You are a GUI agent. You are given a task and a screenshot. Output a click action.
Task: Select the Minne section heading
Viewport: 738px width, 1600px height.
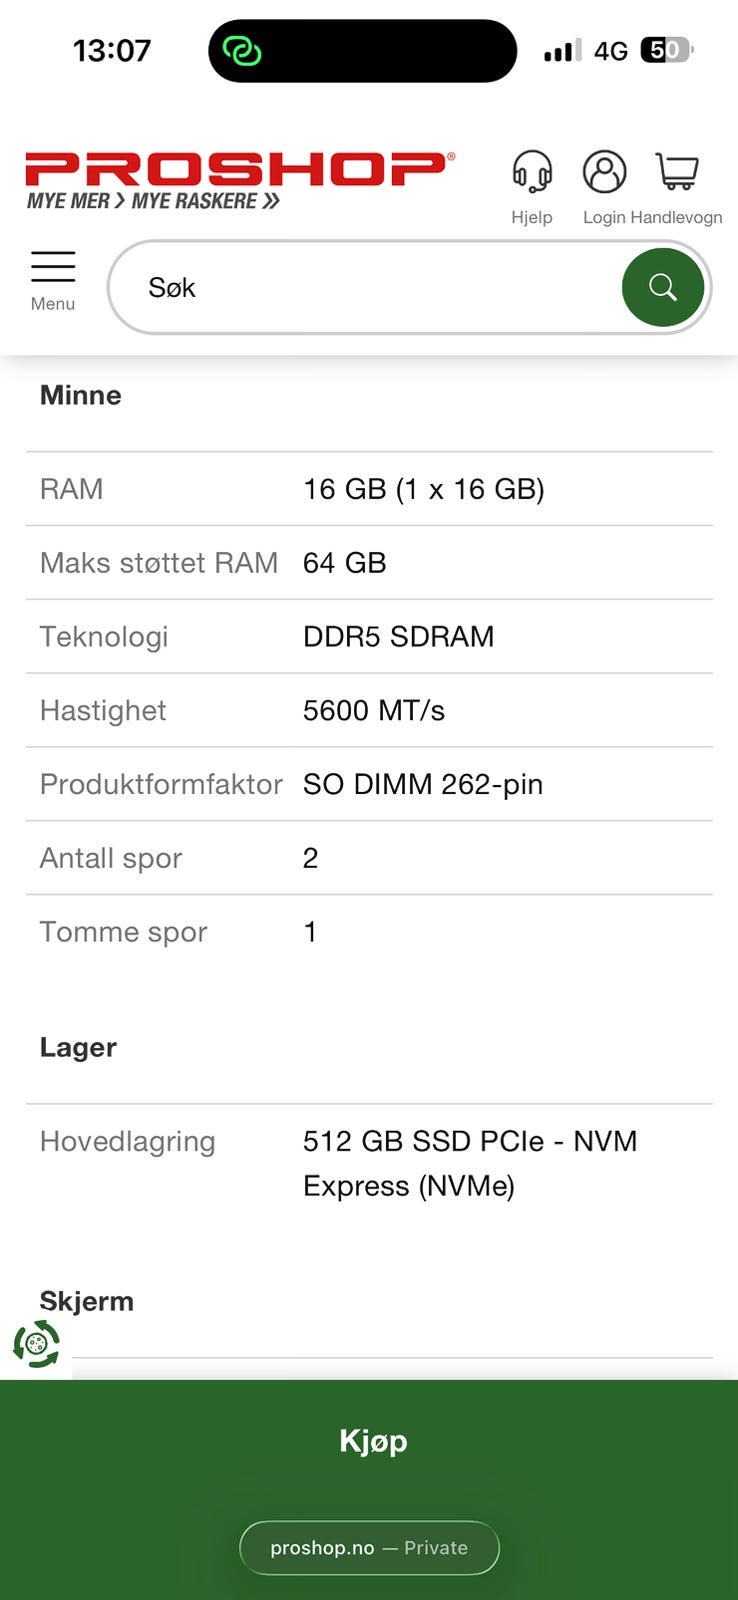pyautogui.click(x=81, y=395)
